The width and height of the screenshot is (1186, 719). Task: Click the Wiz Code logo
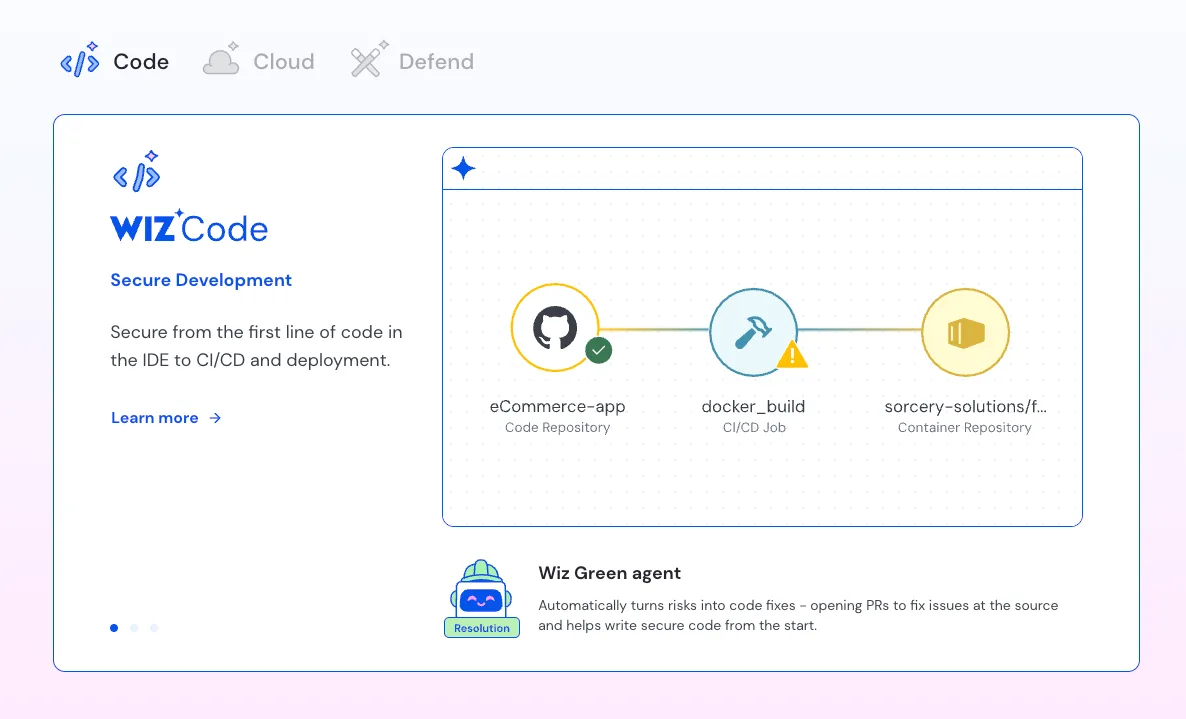tap(189, 227)
